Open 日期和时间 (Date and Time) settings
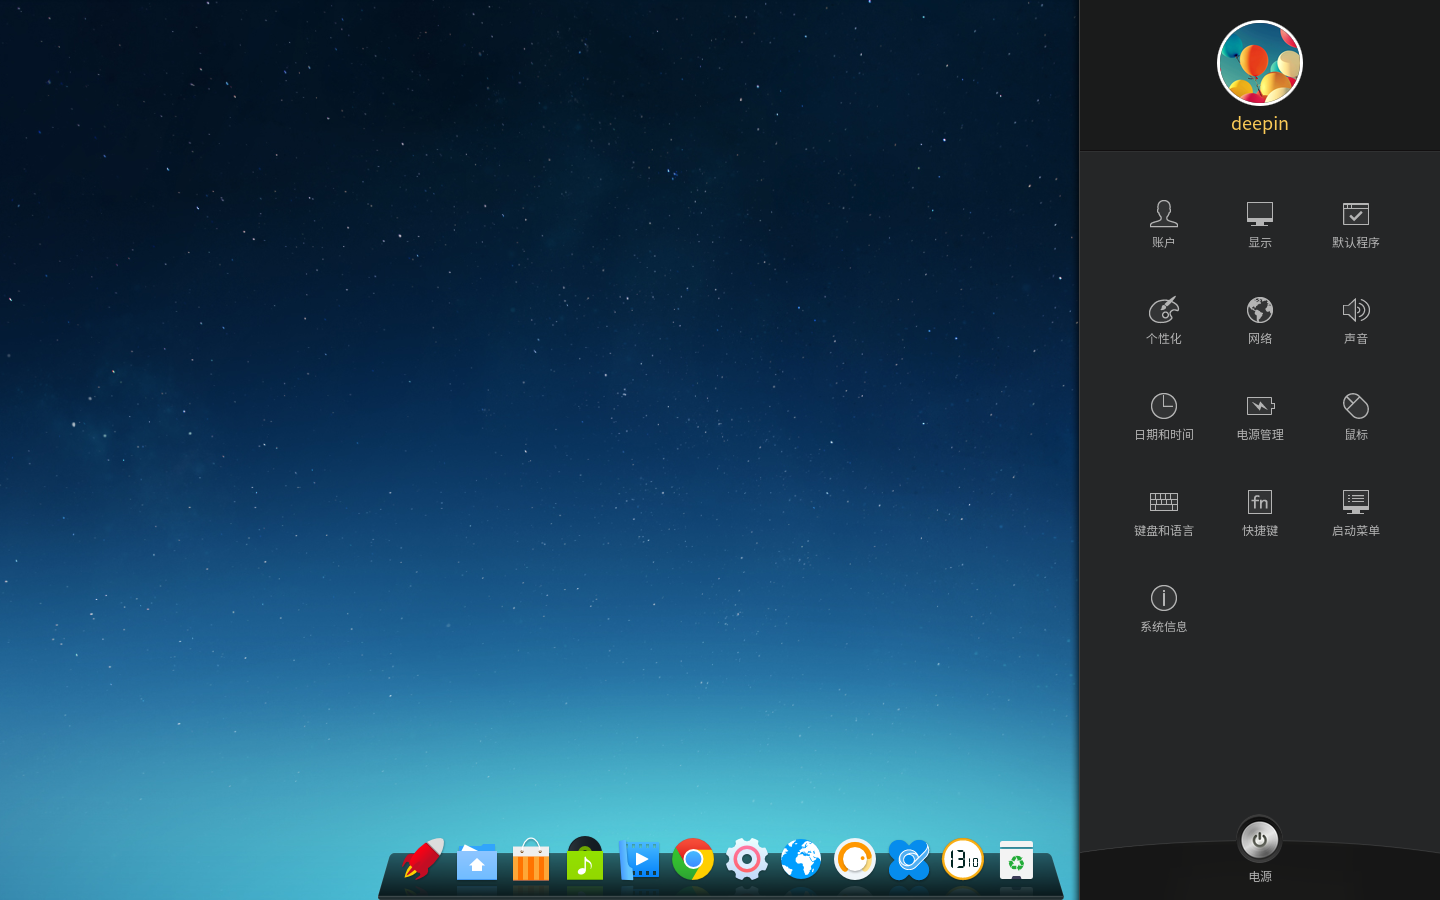 pos(1163,414)
